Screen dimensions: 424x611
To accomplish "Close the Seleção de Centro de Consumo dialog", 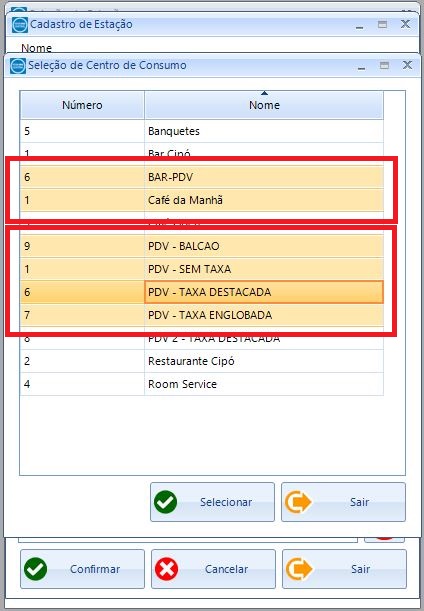I will coord(407,65).
